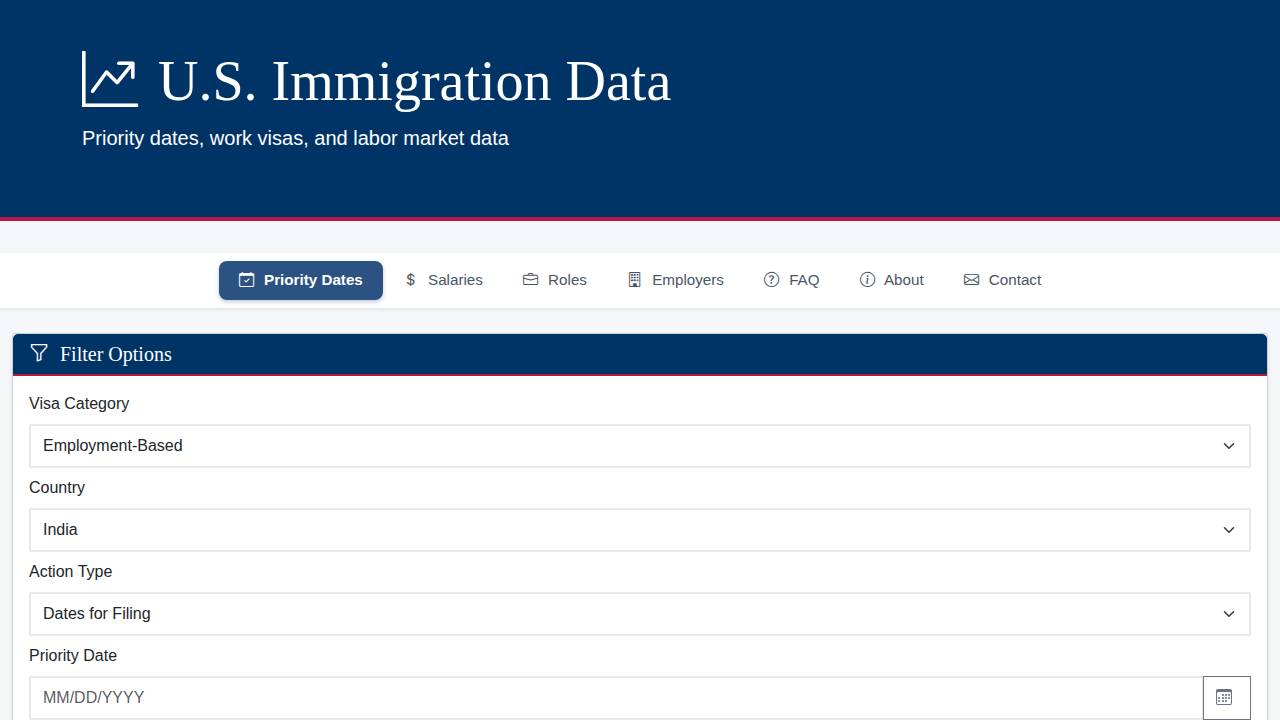Open the Action Type dropdown
Screen dimensions: 1280x720
[640, 614]
